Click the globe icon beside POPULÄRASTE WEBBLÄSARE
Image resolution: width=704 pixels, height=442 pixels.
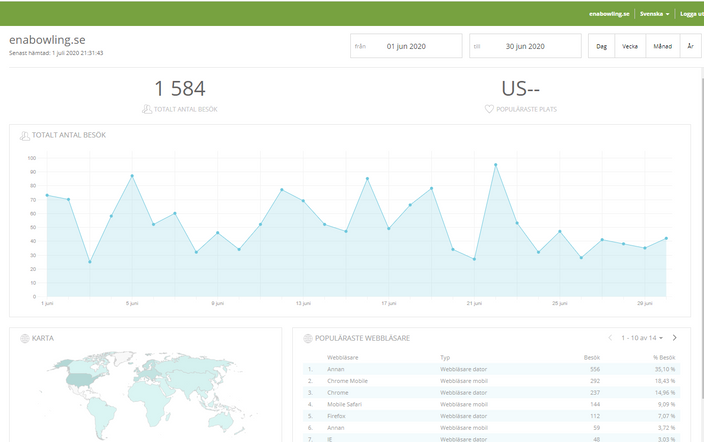point(308,338)
